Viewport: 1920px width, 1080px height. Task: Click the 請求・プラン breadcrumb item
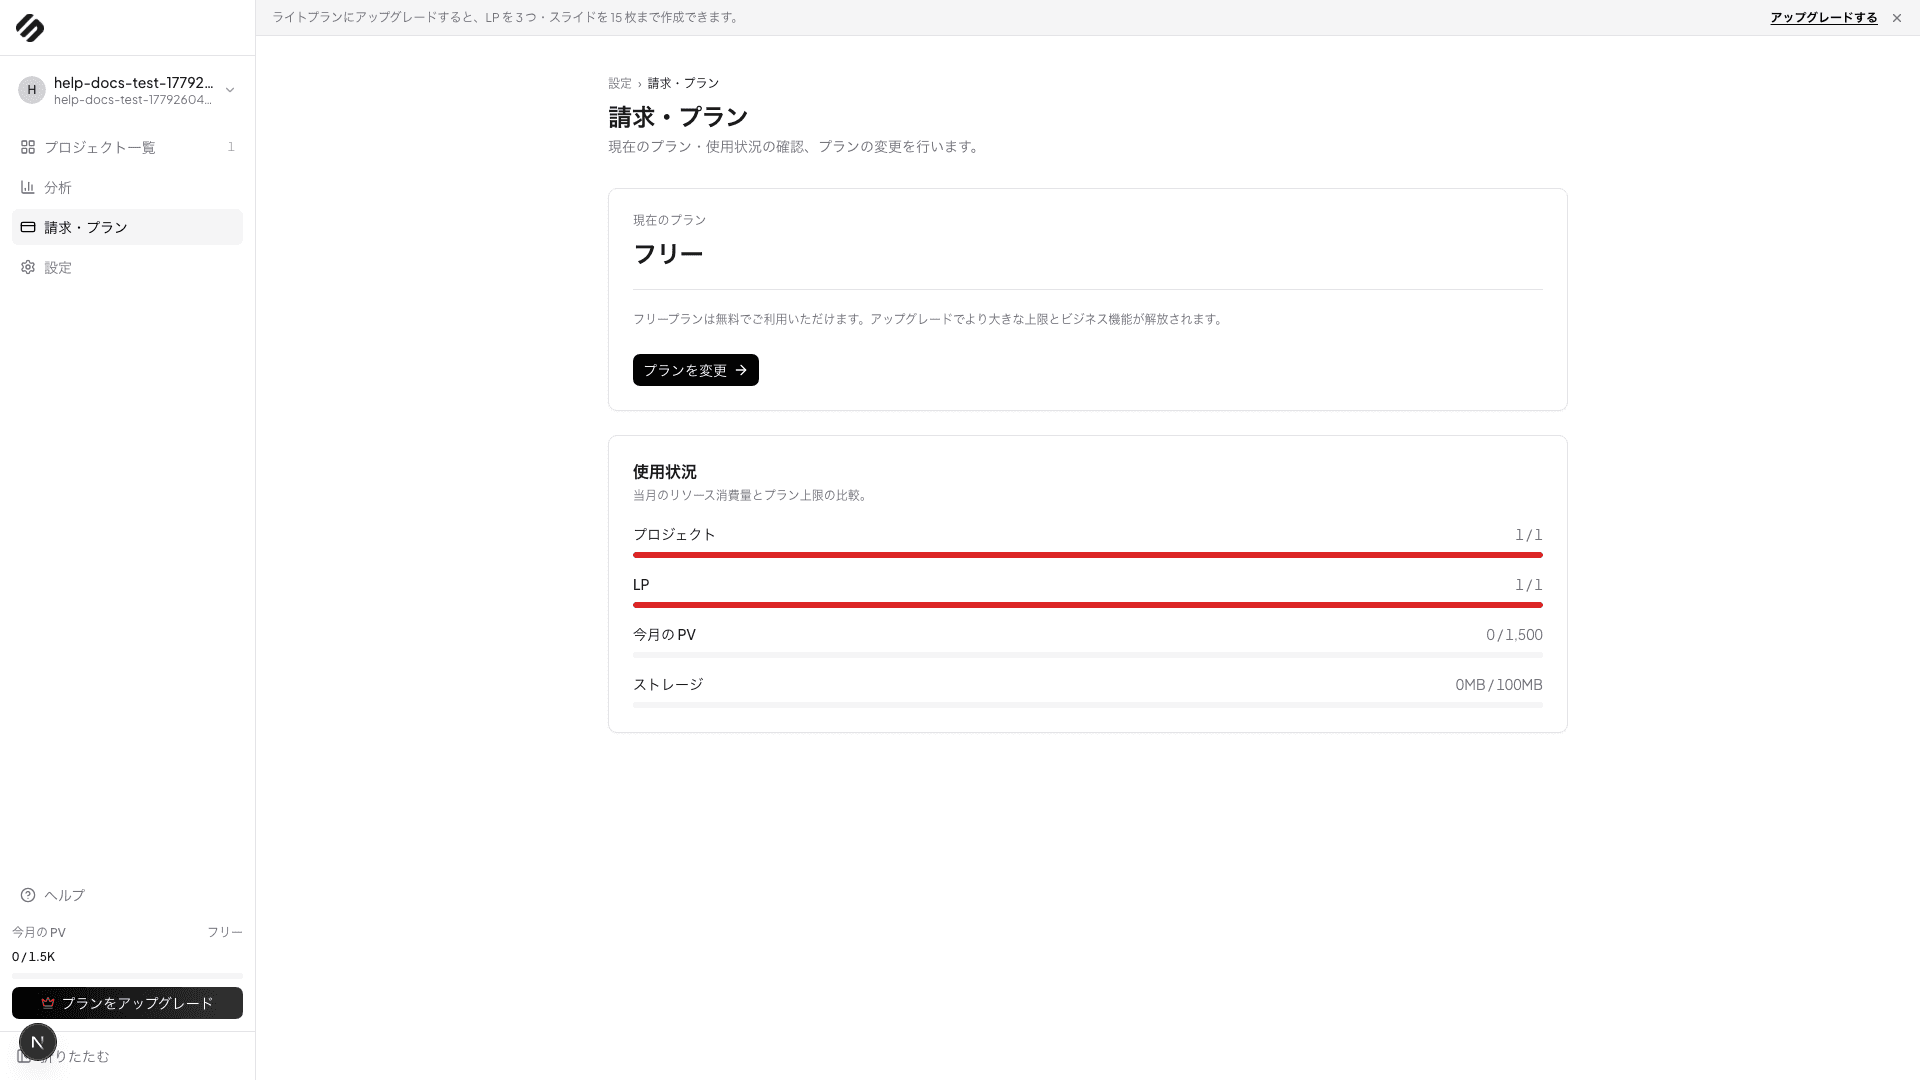(683, 83)
